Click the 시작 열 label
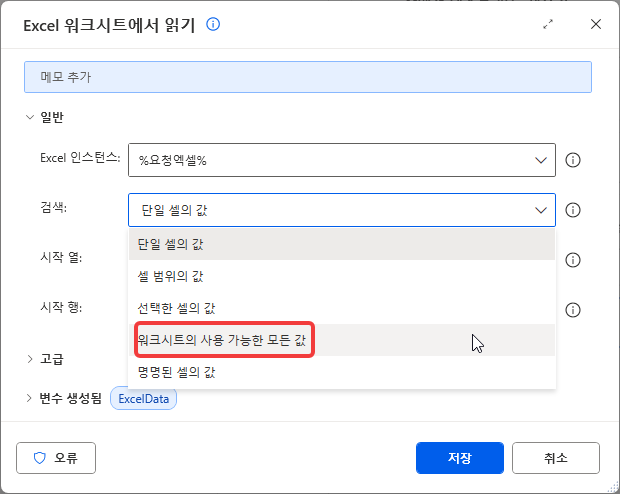 61,257
